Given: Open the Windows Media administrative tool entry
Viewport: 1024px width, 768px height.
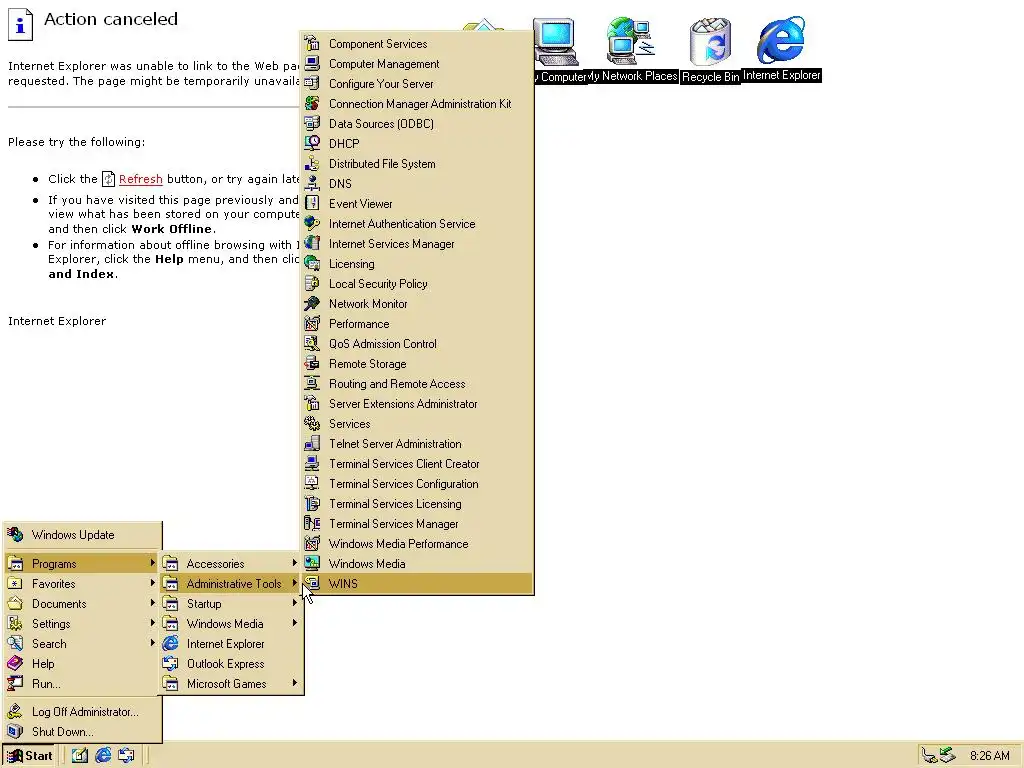Looking at the screenshot, I should point(417,564).
